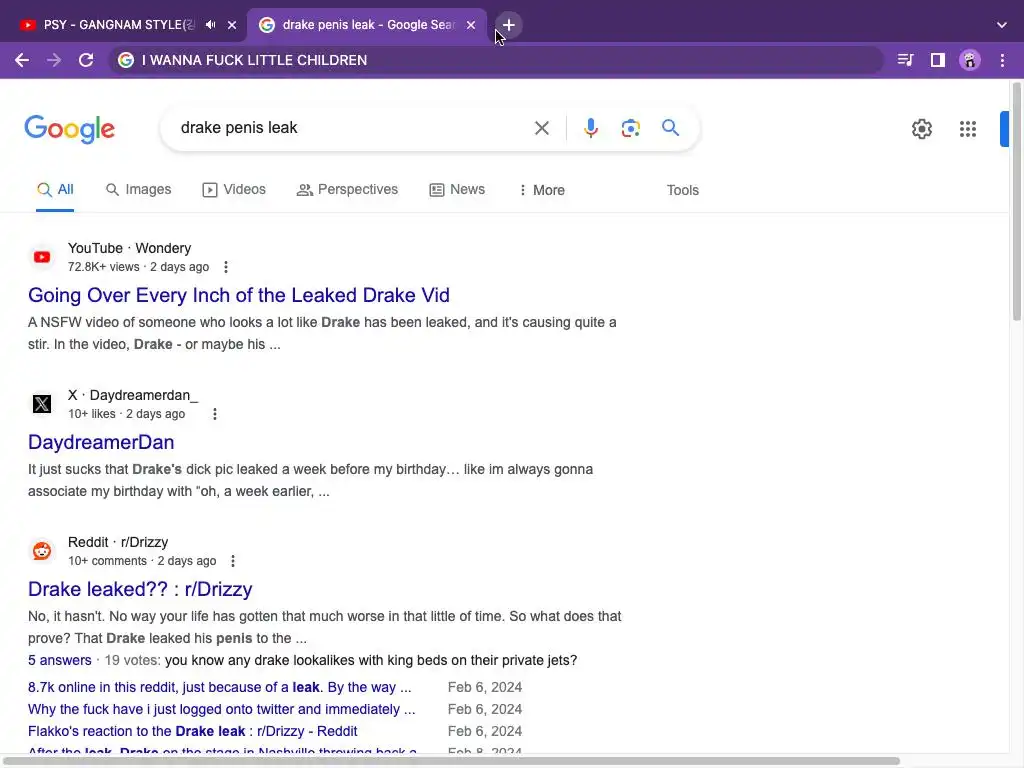Image resolution: width=1024 pixels, height=768 pixels.
Task: Open the three-dot menu for the Daydreamerdan_ result
Action: [x=214, y=414]
